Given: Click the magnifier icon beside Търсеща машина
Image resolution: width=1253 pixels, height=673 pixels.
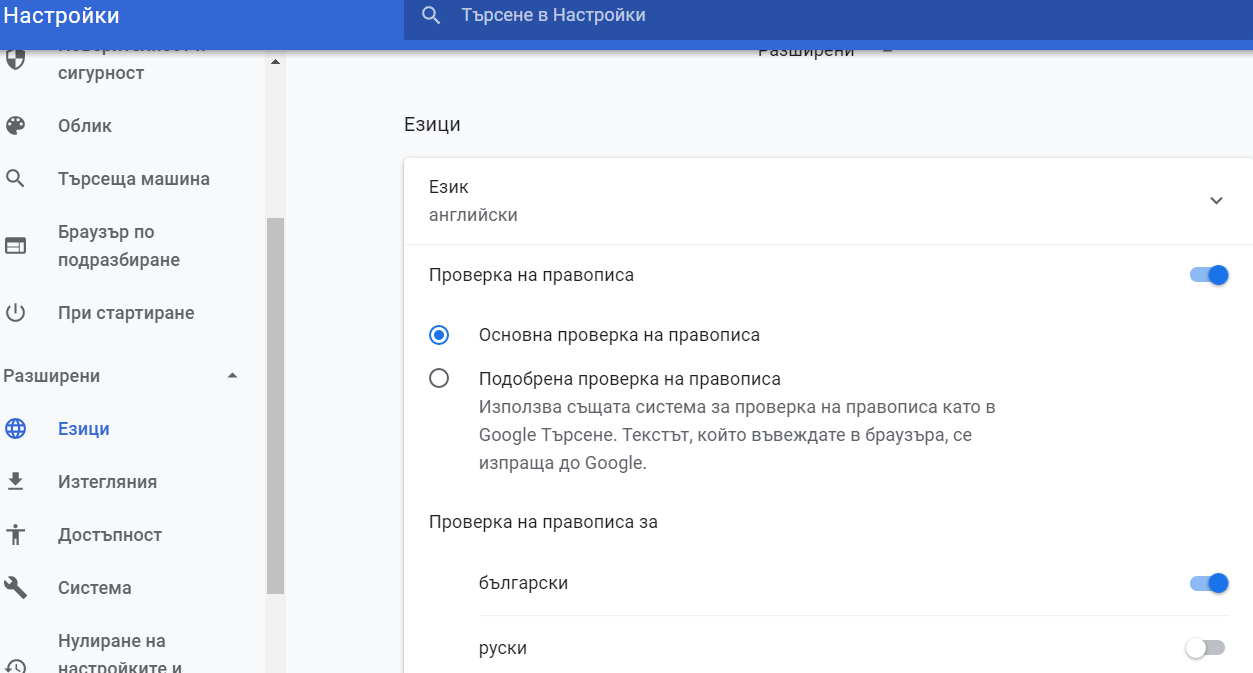Looking at the screenshot, I should tap(16, 179).
